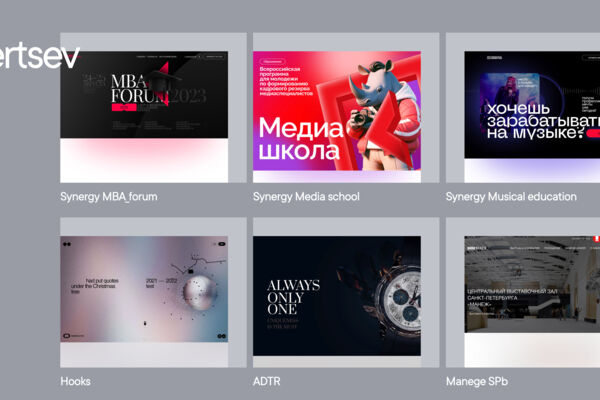This screenshot has height=400, width=600.
Task: Click the 'Synergy Media school' caption
Action: coord(306,197)
